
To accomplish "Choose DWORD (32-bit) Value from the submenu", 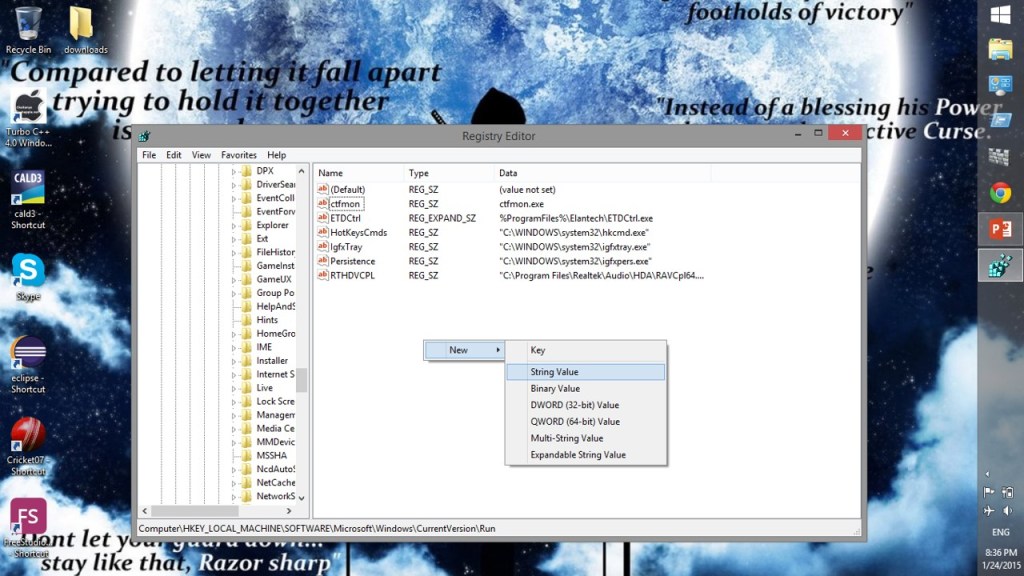I will coord(575,404).
